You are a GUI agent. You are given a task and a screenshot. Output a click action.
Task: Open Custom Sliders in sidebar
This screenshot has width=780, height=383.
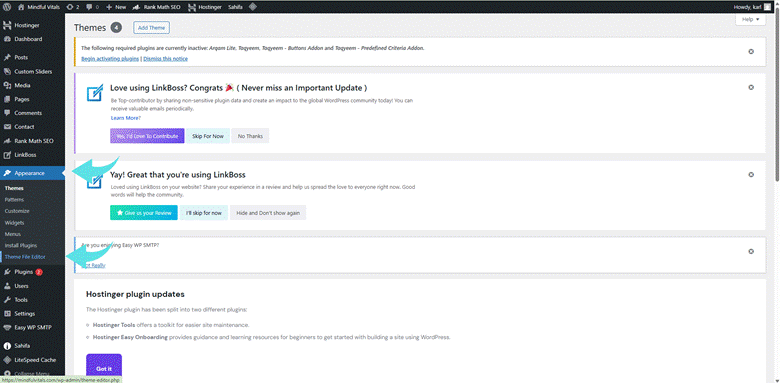click(32, 72)
